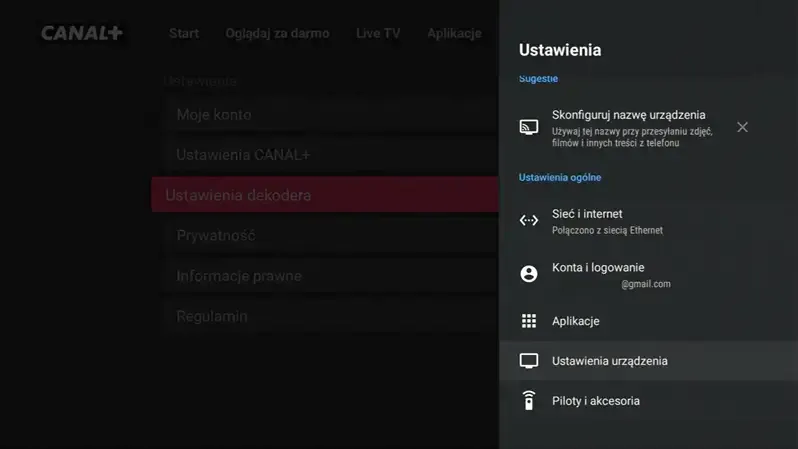The height and width of the screenshot is (449, 798).
Task: Dismiss the device name suggestion
Action: pyautogui.click(x=743, y=127)
